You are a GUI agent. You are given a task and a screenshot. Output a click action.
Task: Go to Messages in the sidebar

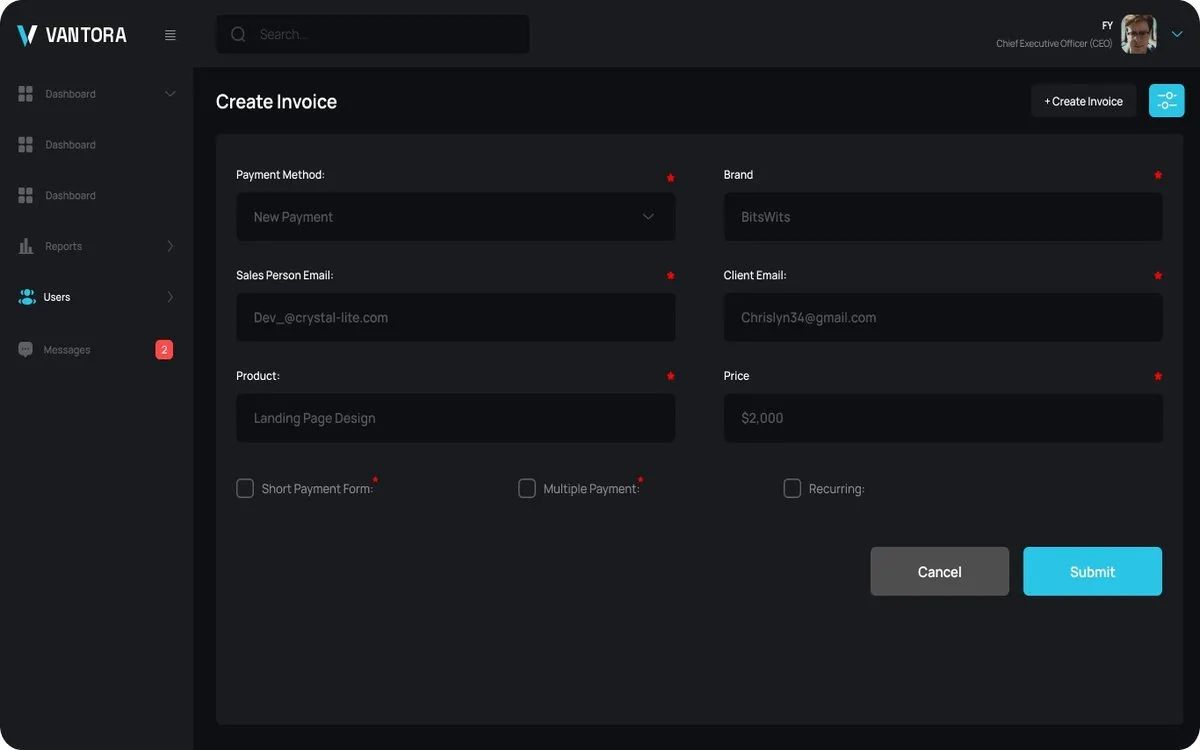coord(96,350)
